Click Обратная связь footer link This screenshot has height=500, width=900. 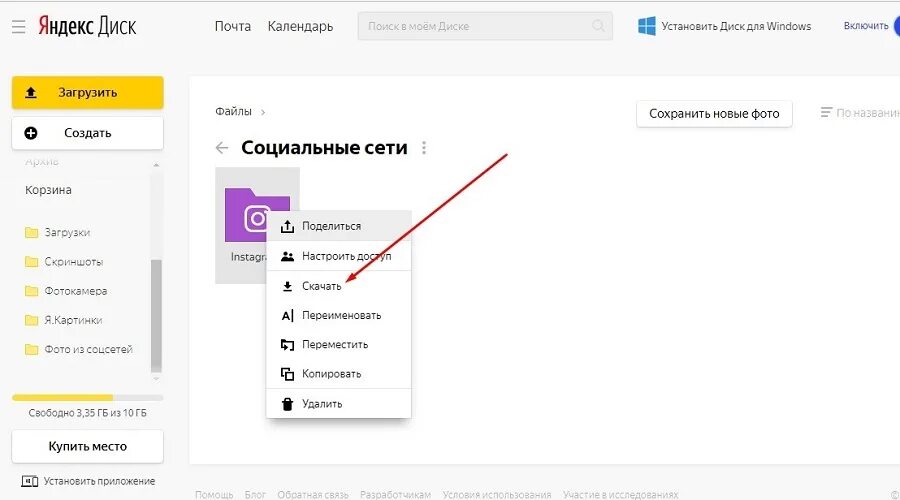point(313,494)
